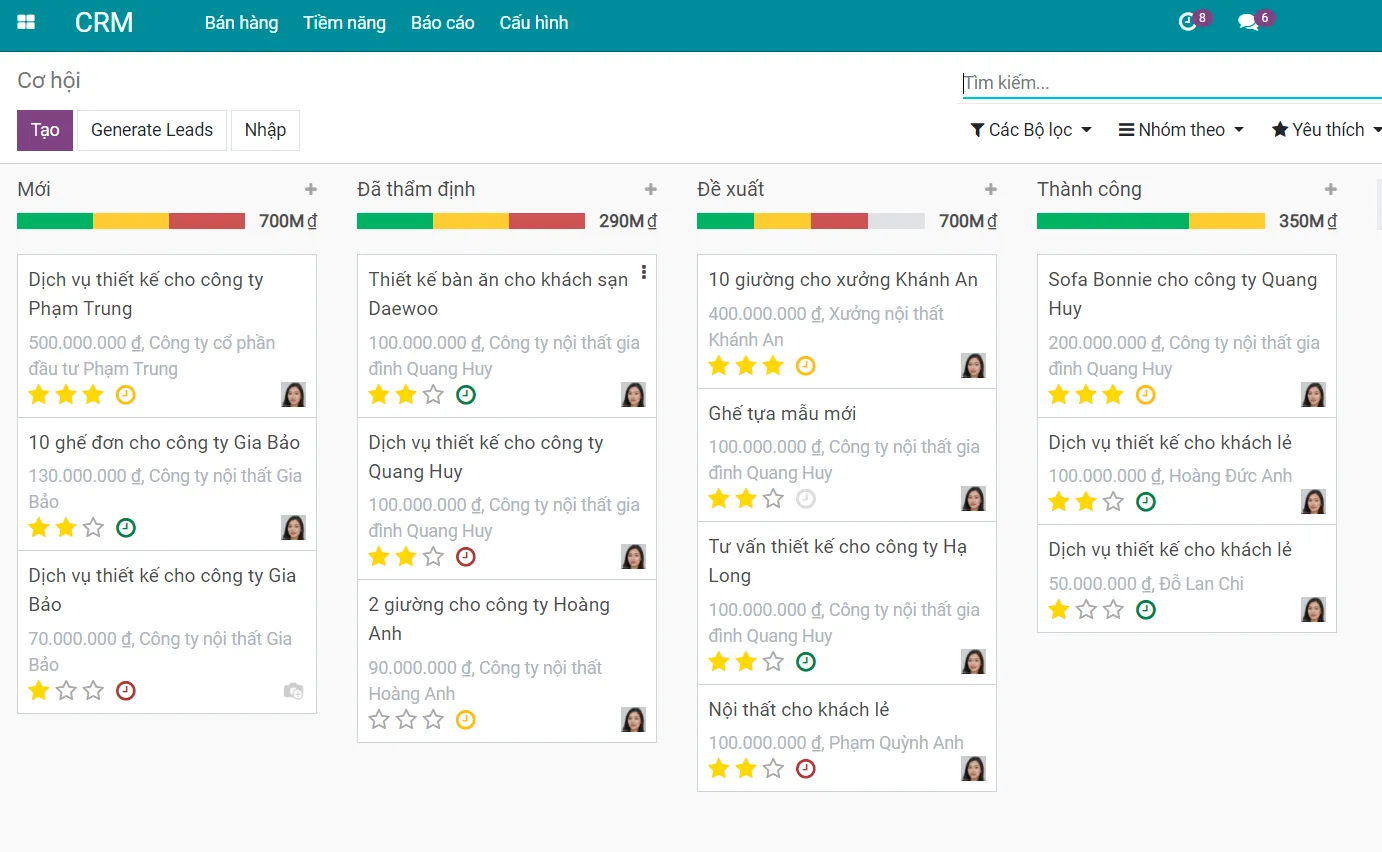
Task: Open the conversations chat icon with badge 6
Action: [x=1256, y=21]
